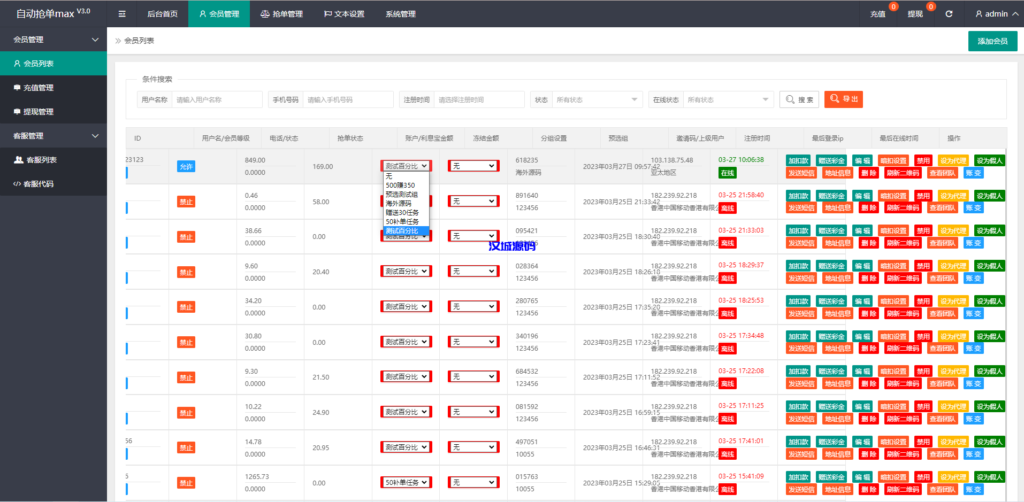Image resolution: width=1024 pixels, height=502 pixels.
Task: Open the 系统管理 top menu
Action: coord(400,14)
